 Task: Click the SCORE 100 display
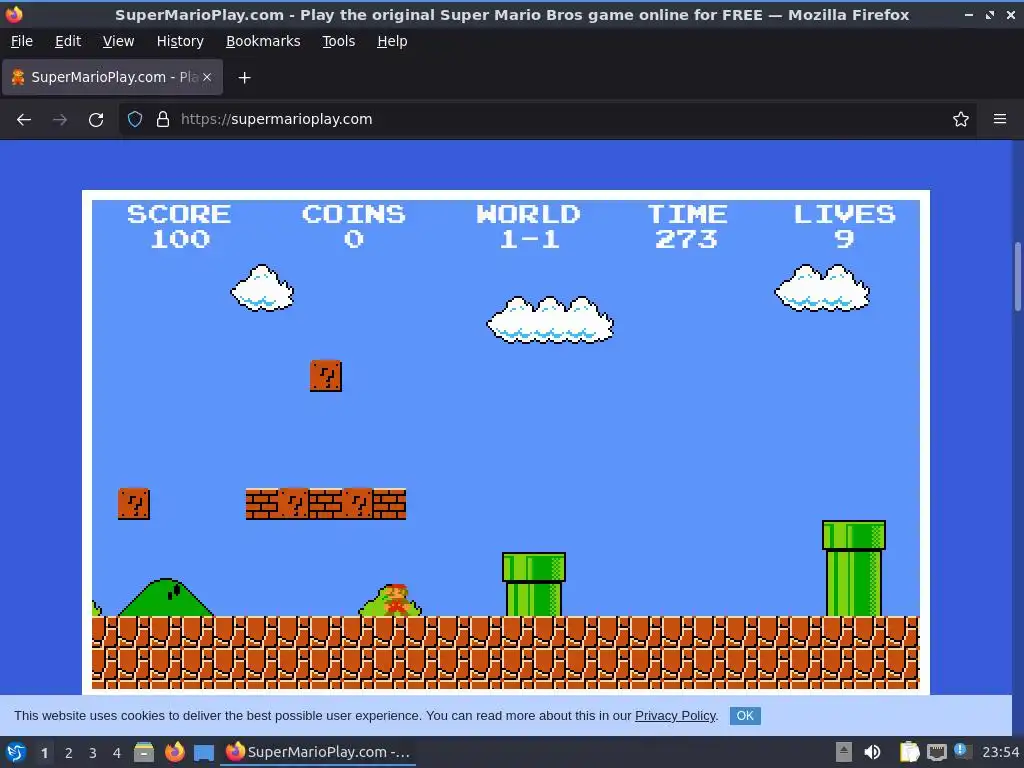pos(179,226)
